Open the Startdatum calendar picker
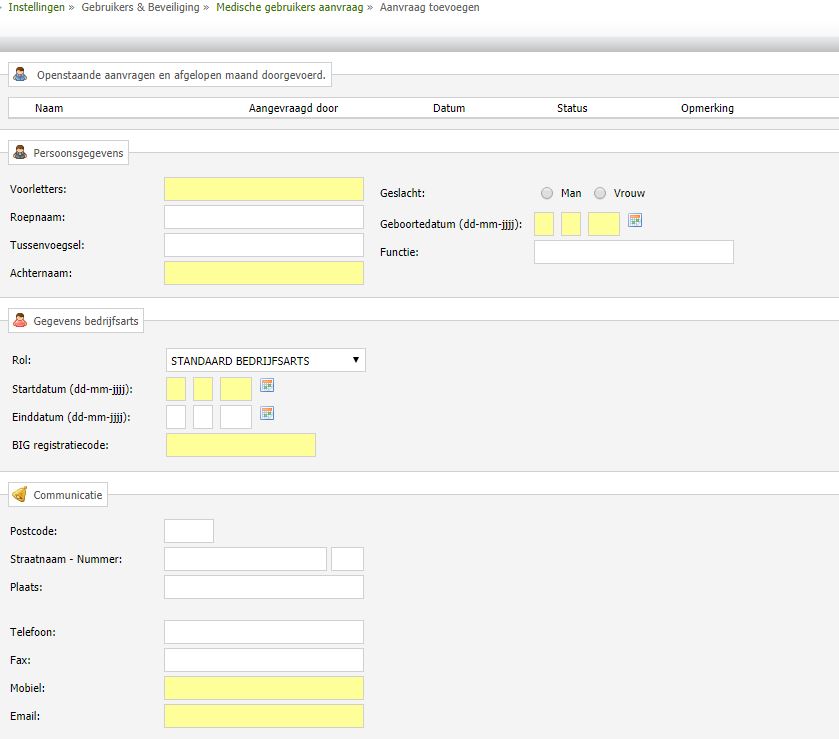Screen dimensions: 839x739 pyautogui.click(x=266, y=385)
